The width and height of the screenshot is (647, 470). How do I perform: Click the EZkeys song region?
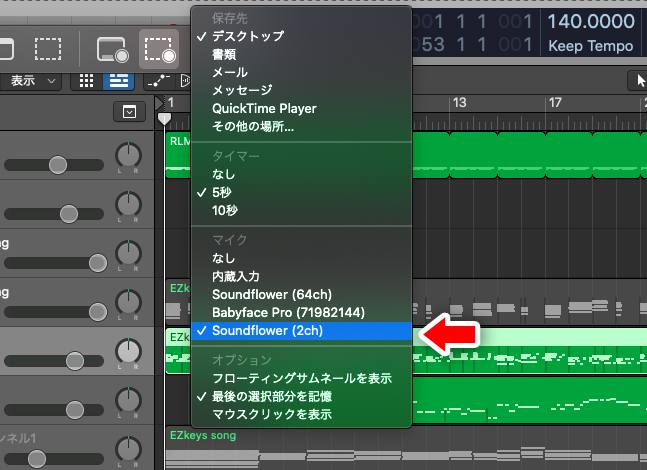[406, 448]
